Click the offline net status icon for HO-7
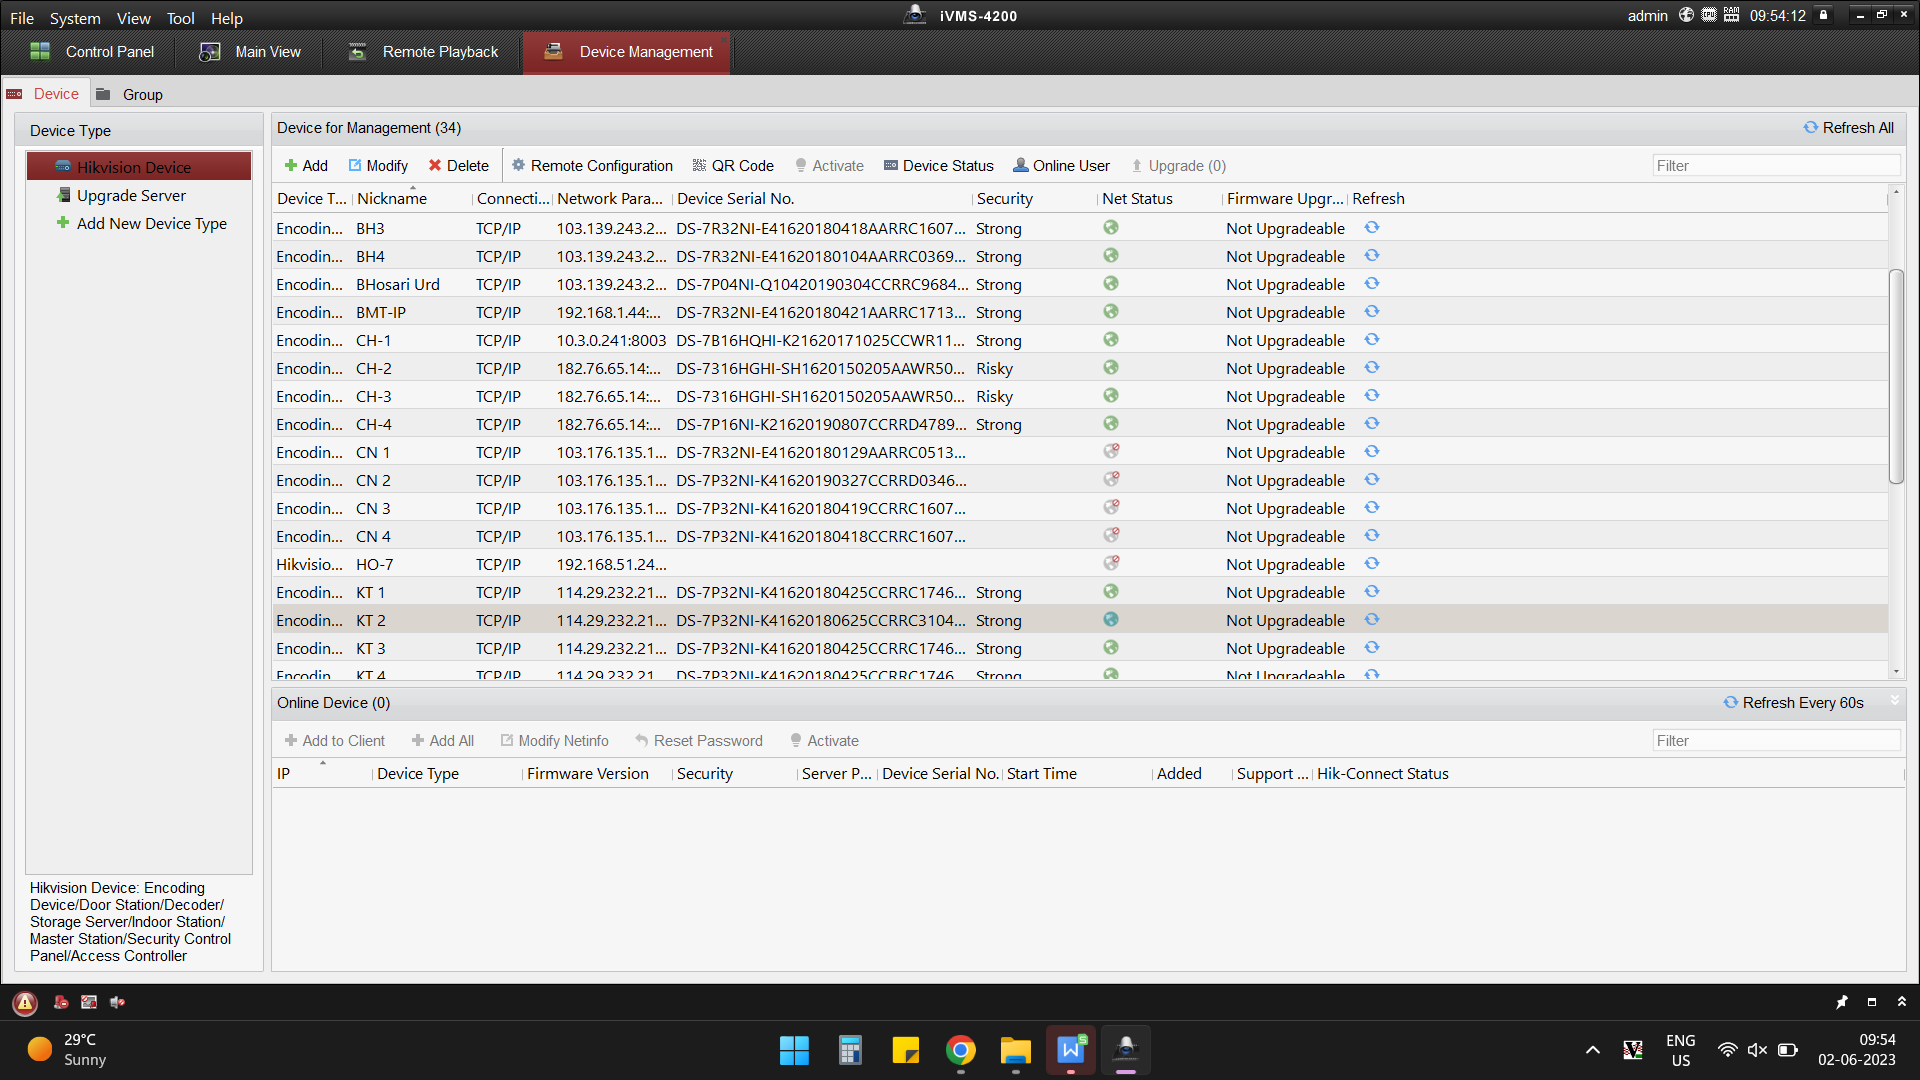This screenshot has width=1920, height=1080. [x=1111, y=564]
